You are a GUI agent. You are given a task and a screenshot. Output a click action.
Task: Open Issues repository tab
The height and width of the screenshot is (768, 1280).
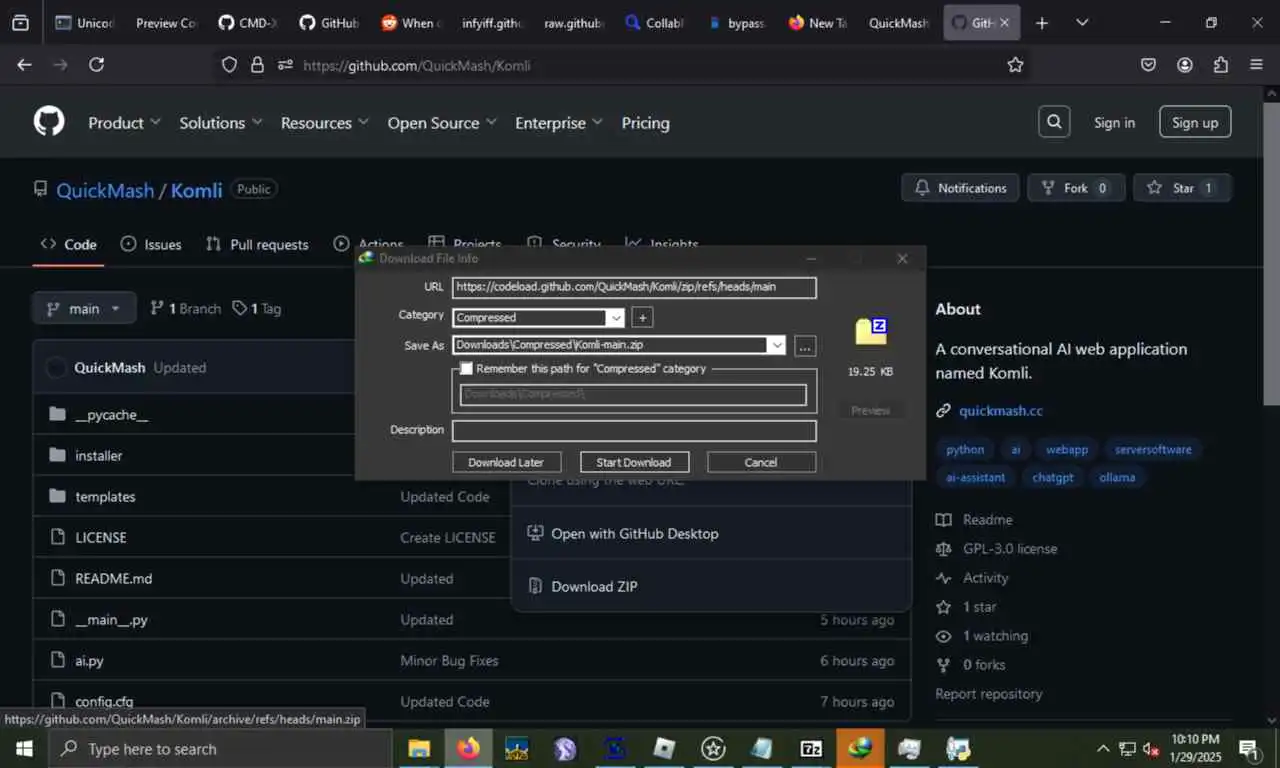[151, 244]
